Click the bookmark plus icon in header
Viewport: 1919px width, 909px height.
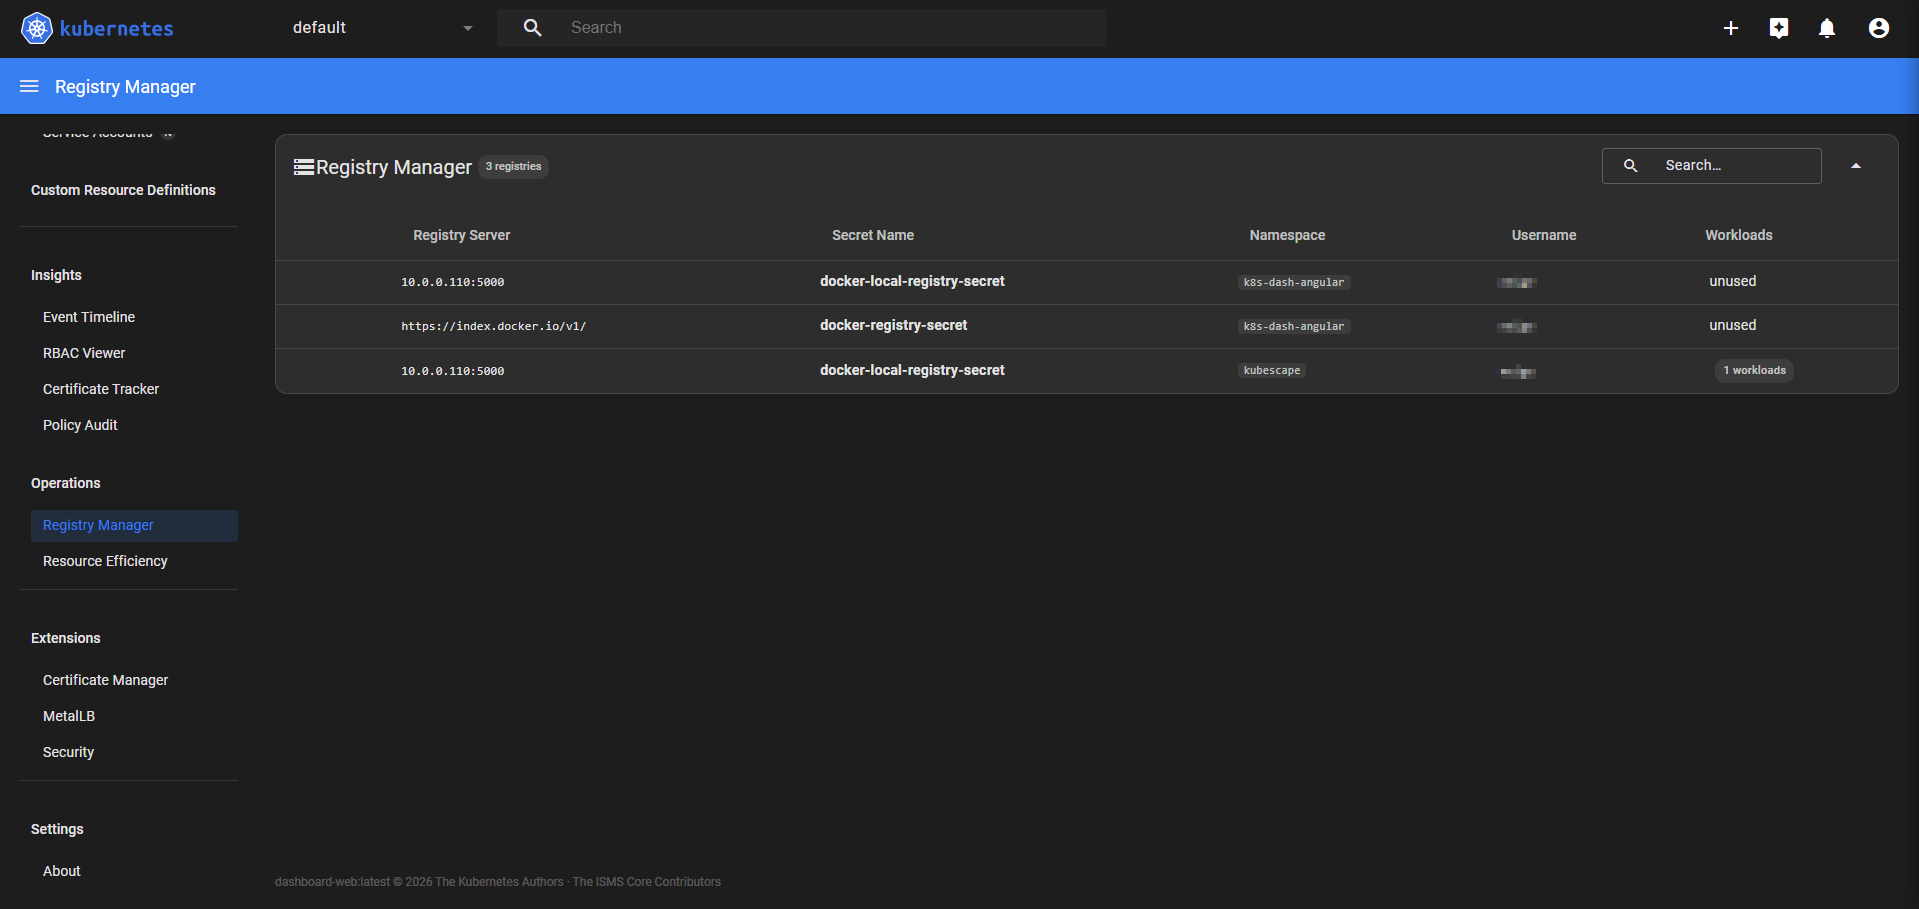[x=1779, y=28]
